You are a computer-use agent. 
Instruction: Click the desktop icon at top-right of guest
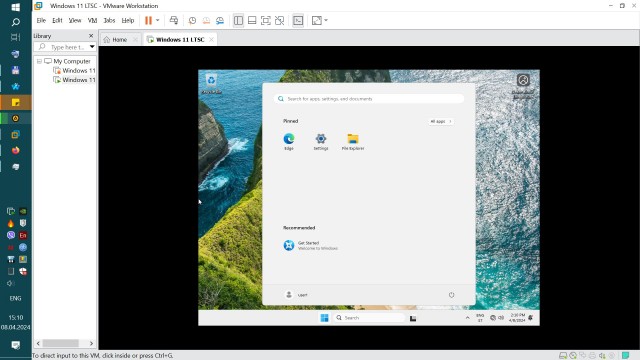523,86
